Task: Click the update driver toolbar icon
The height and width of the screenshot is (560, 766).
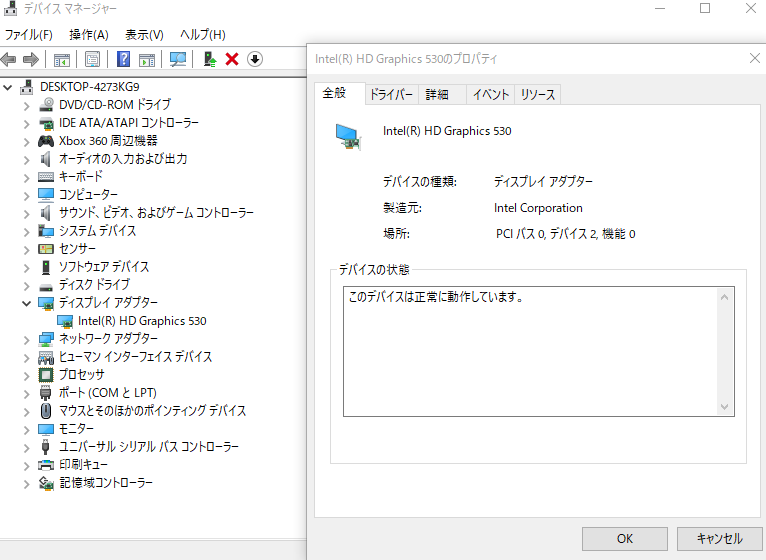Action: [210, 59]
